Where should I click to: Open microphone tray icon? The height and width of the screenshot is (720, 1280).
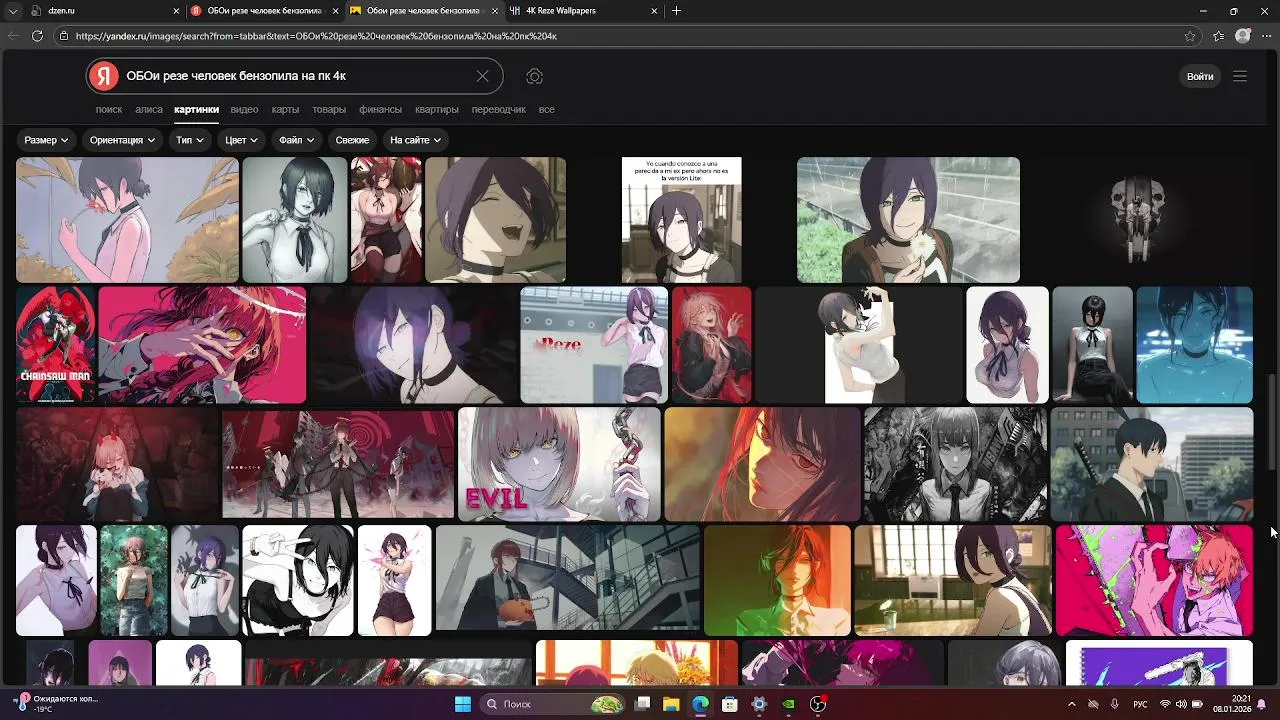(x=1115, y=704)
